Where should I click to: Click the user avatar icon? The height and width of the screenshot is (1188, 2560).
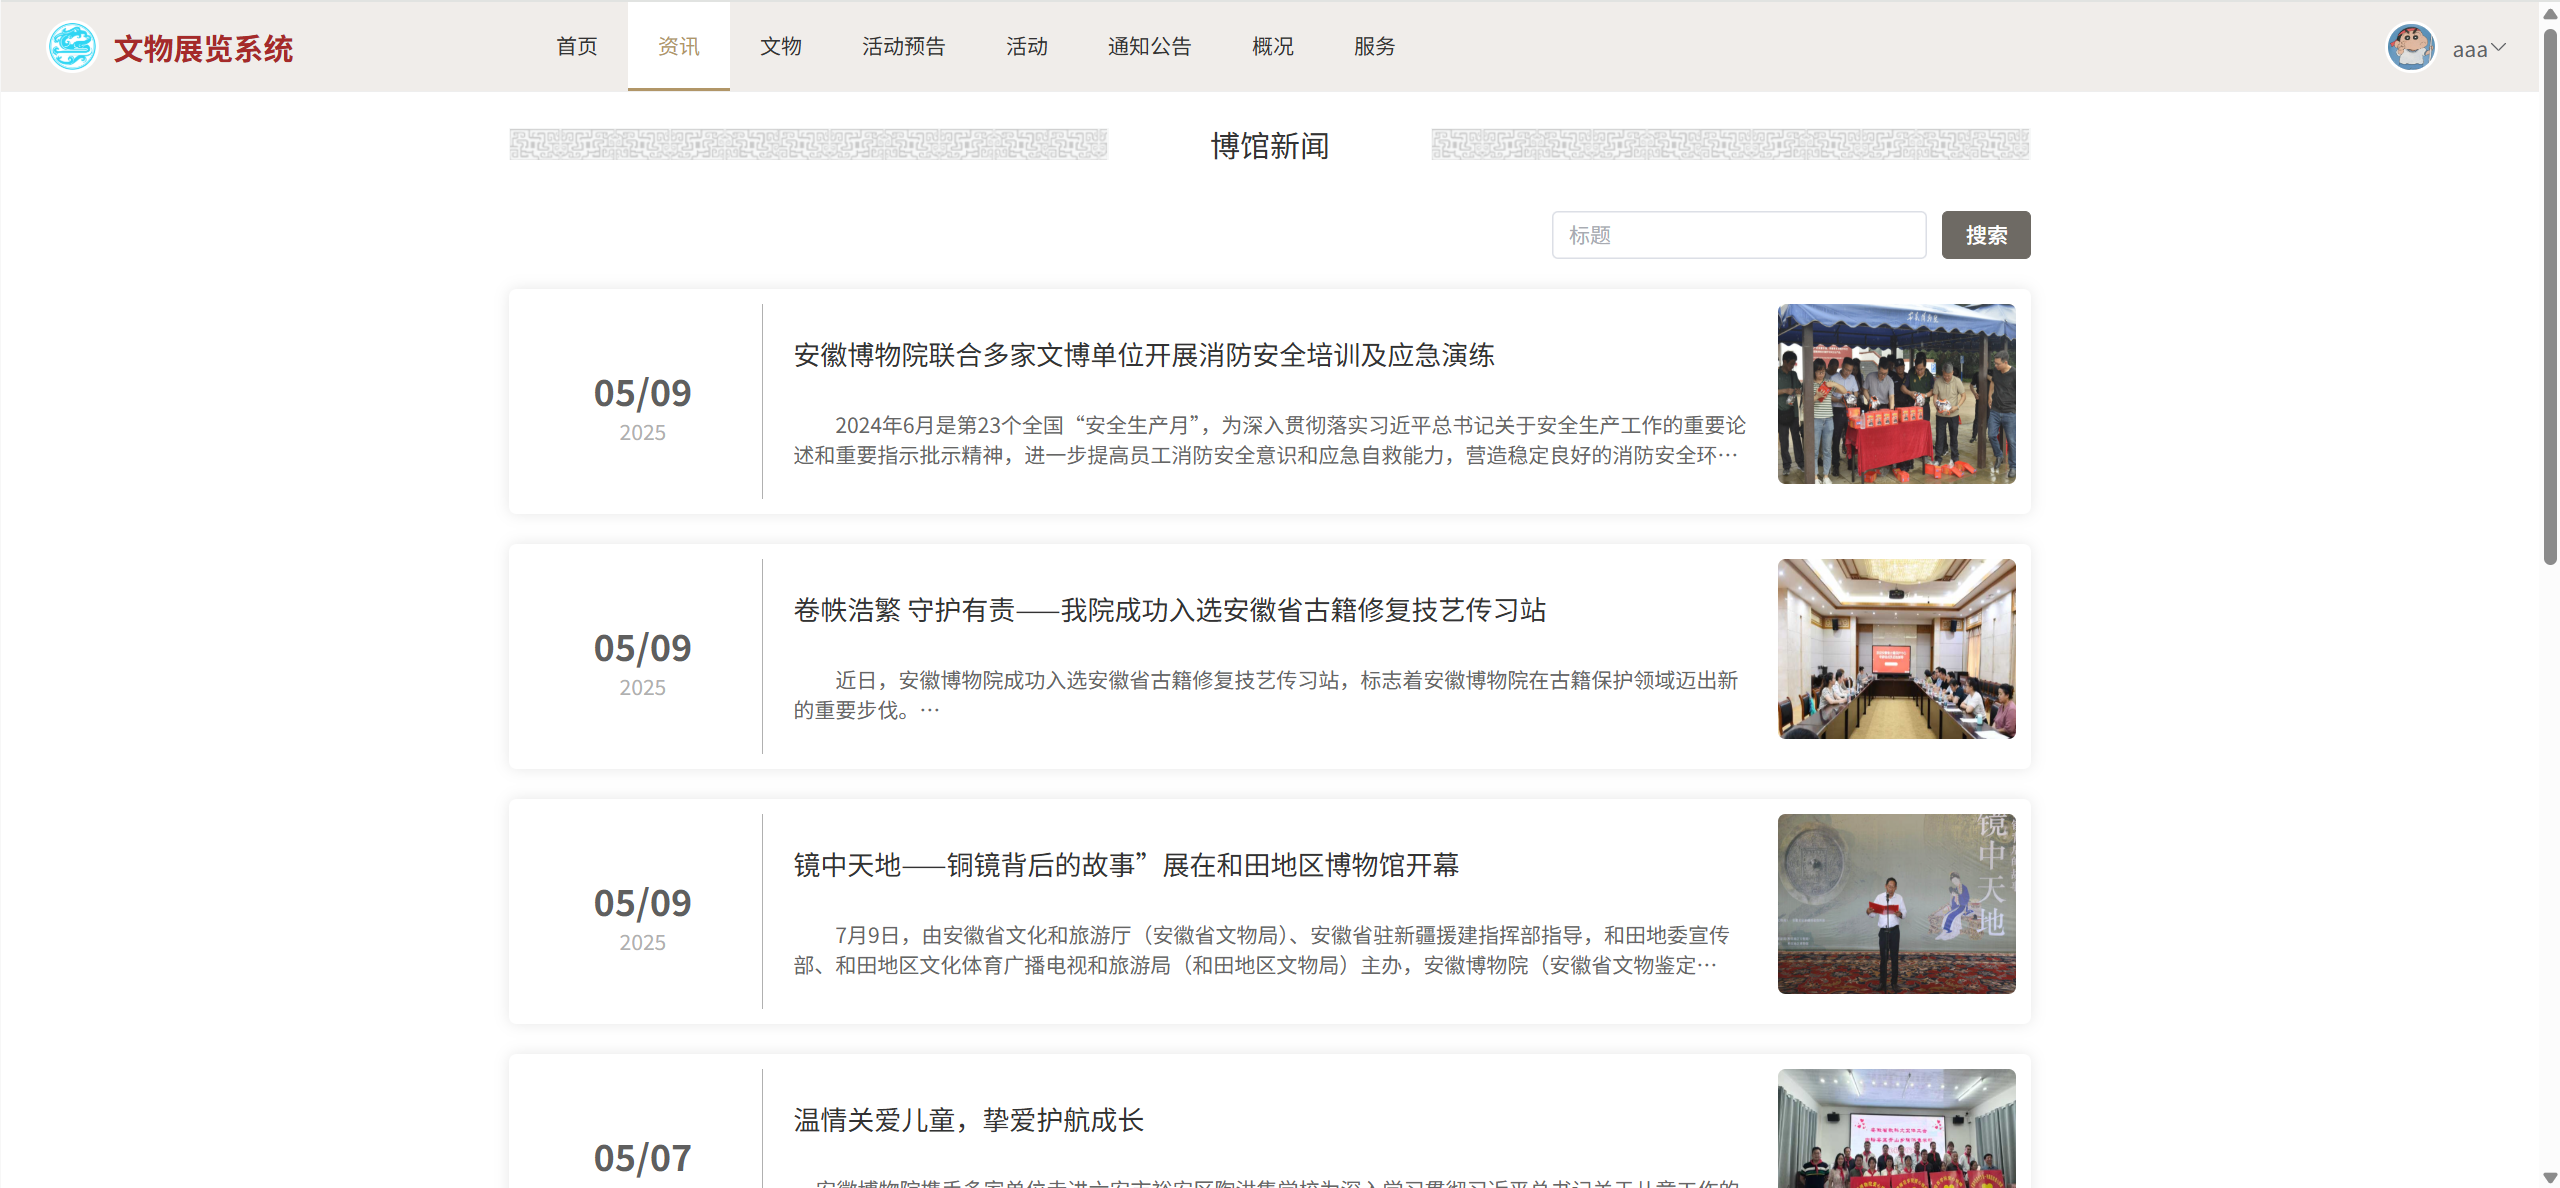pos(2410,47)
